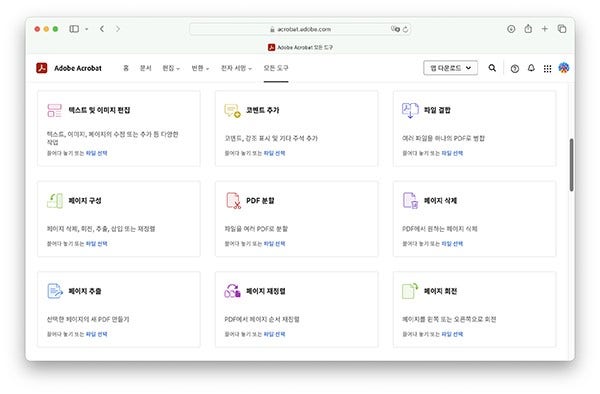This screenshot has height=394, width=600.
Task: Click the page vertical scrollbar thumb
Action: coord(572,165)
